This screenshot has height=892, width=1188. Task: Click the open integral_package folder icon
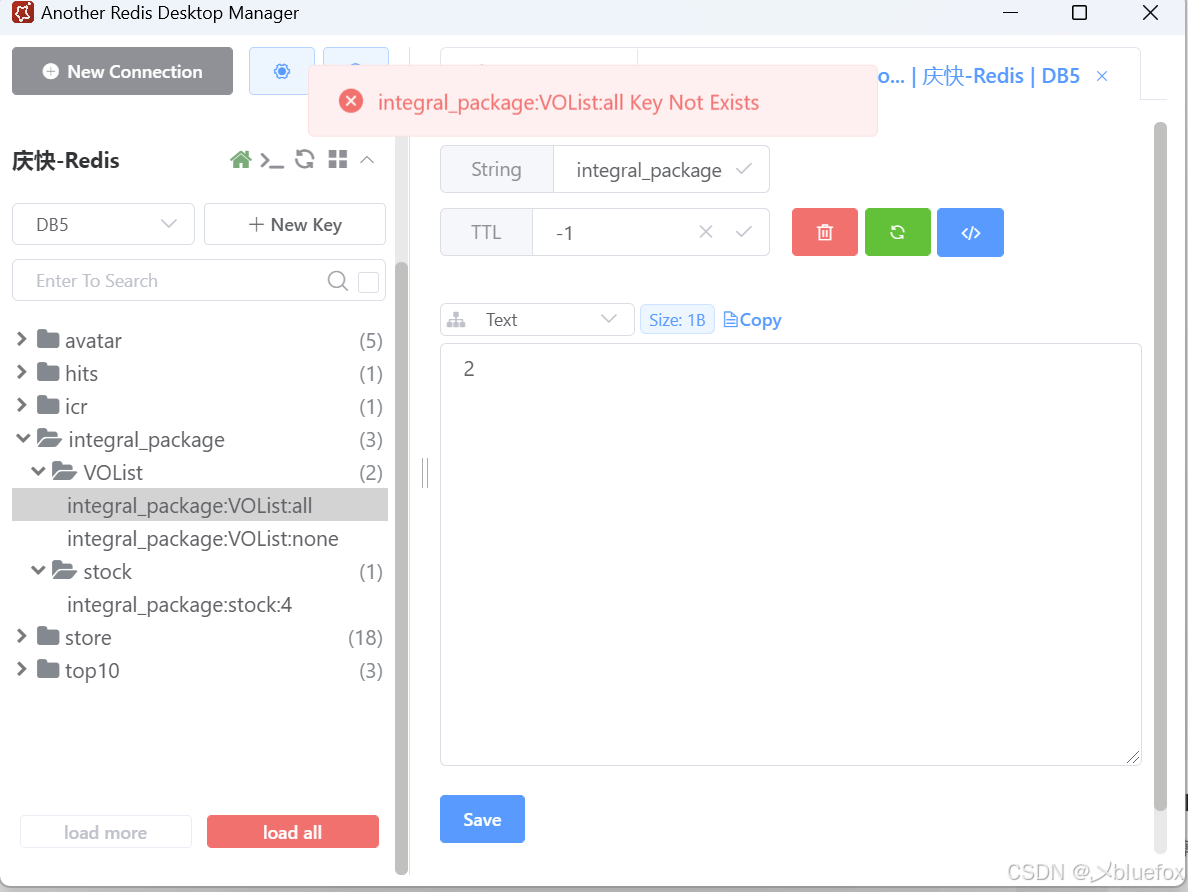point(50,438)
